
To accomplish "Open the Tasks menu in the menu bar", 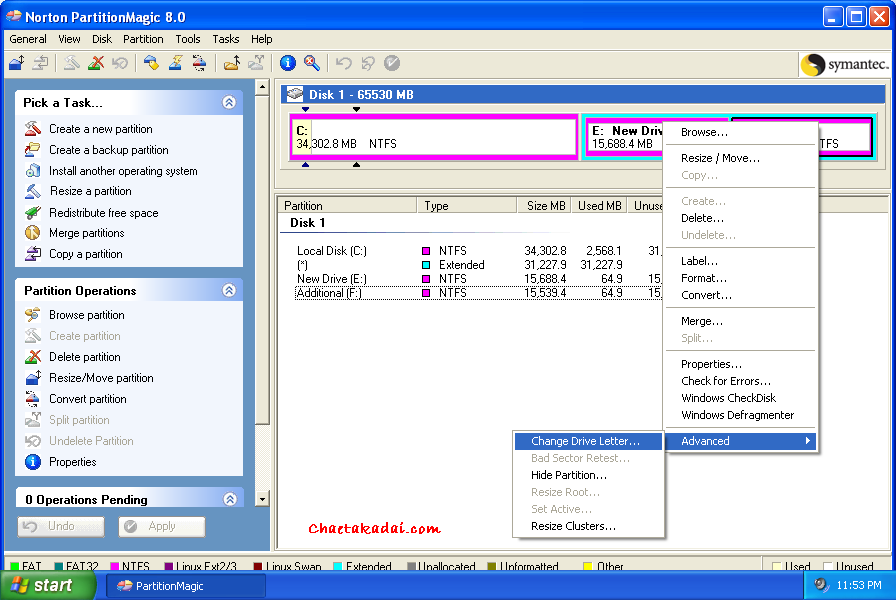I will (x=226, y=39).
